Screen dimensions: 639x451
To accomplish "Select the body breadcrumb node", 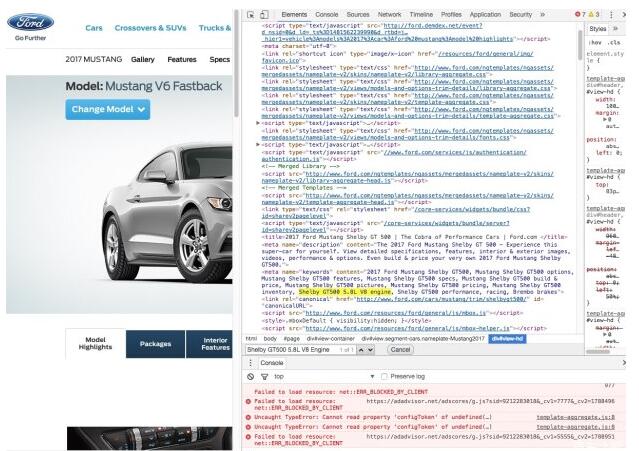I will 270,339.
